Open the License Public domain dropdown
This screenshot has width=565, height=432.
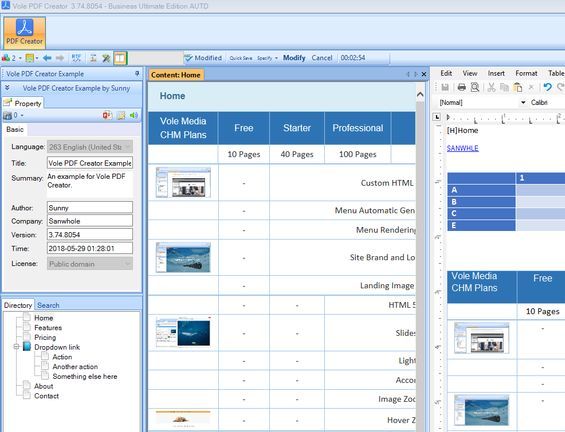90,264
